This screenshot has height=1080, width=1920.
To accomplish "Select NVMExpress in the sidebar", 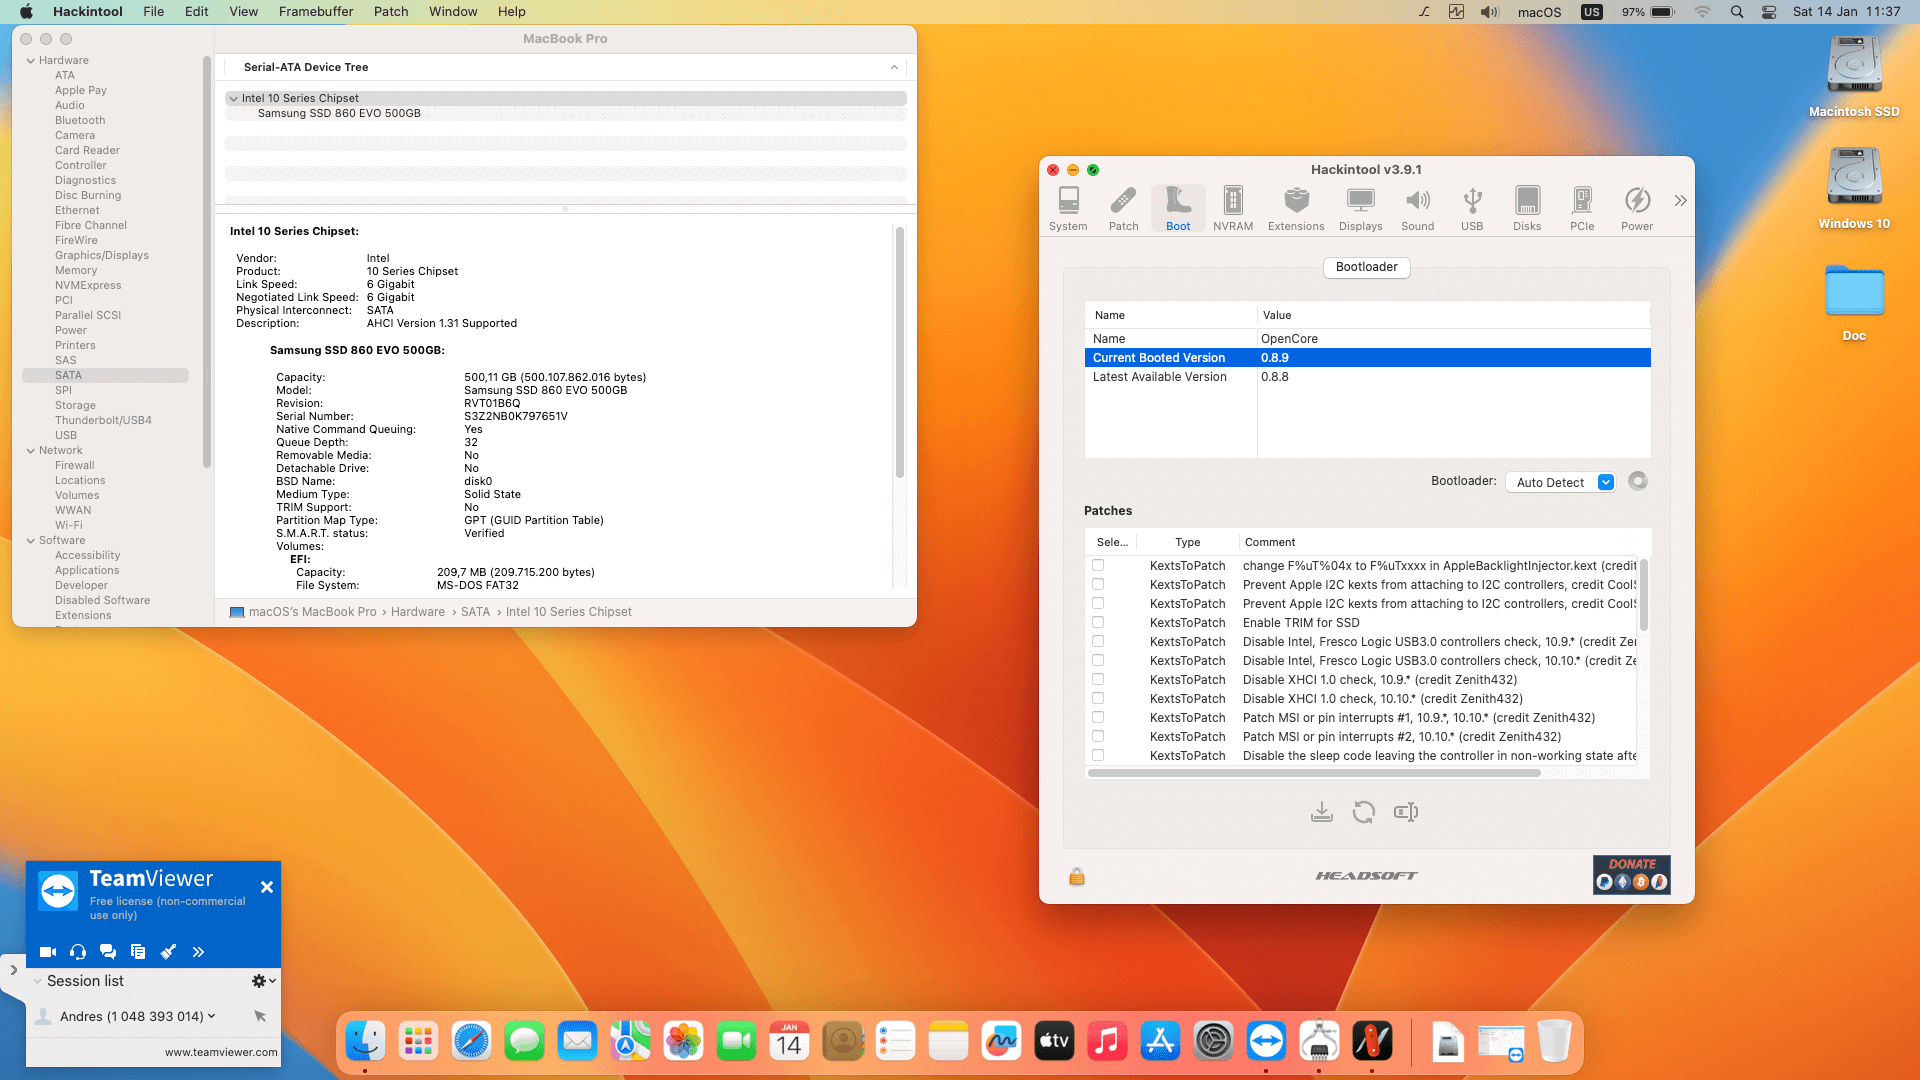I will pos(87,285).
